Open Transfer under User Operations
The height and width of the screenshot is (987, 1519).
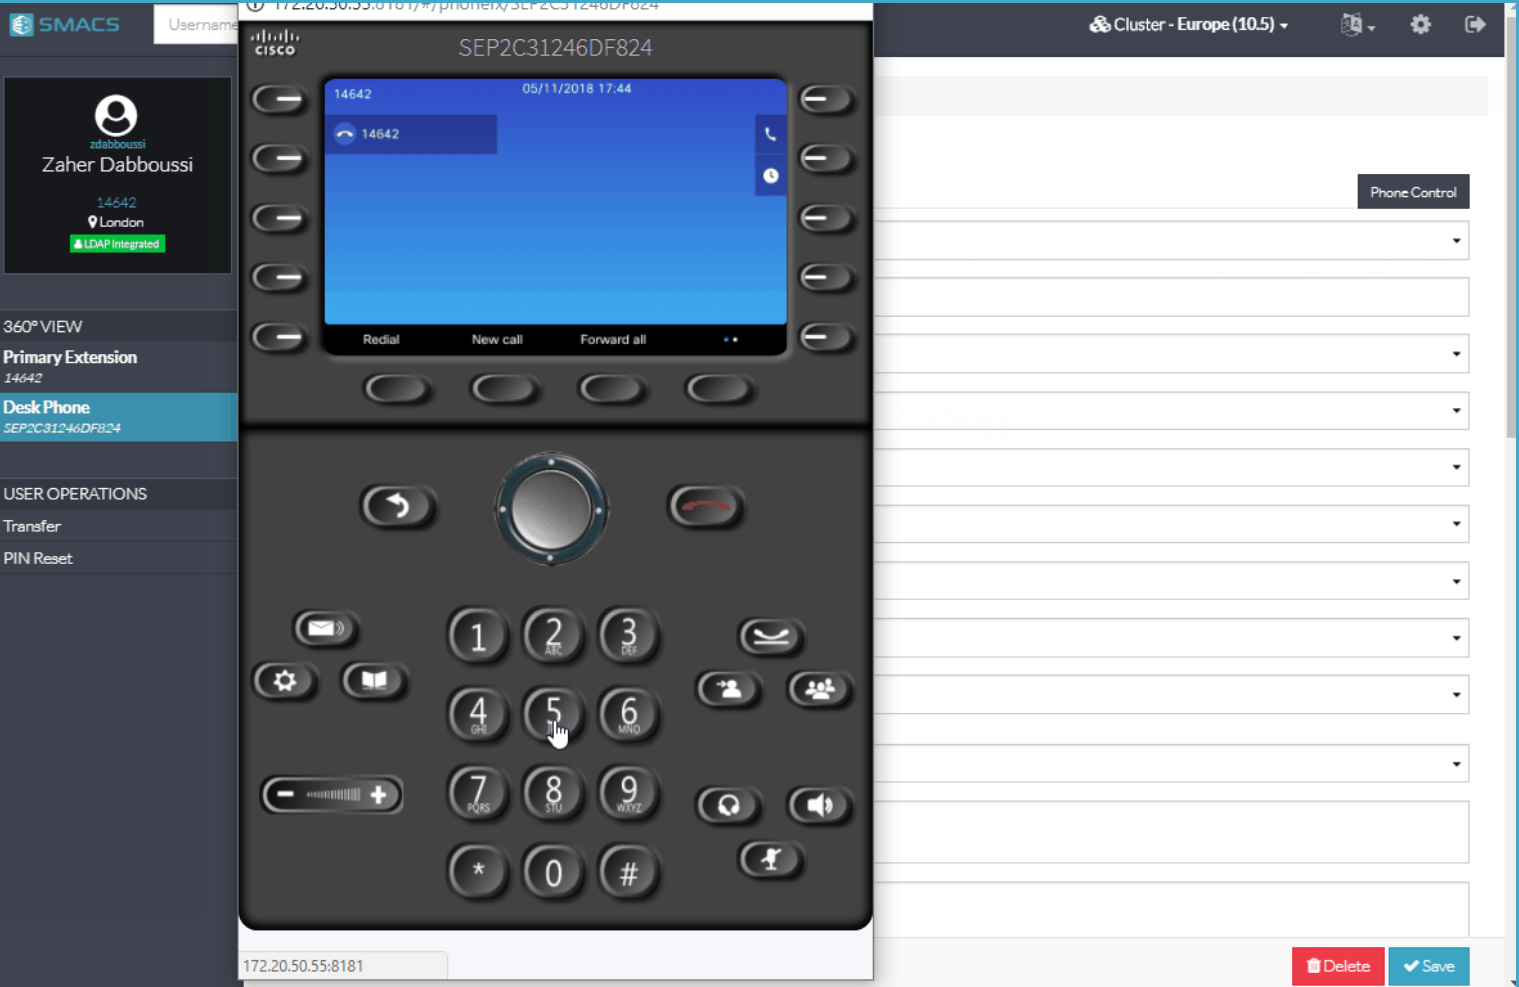(x=32, y=526)
